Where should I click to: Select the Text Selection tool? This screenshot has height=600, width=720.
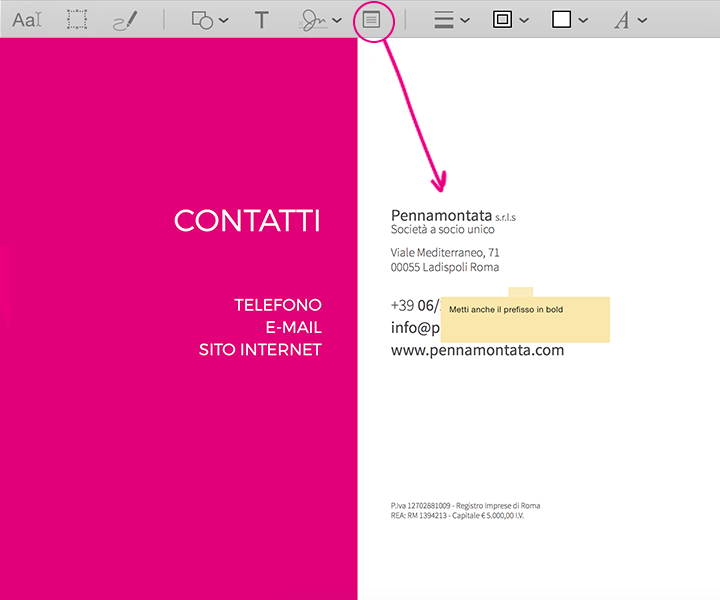tap(27, 20)
